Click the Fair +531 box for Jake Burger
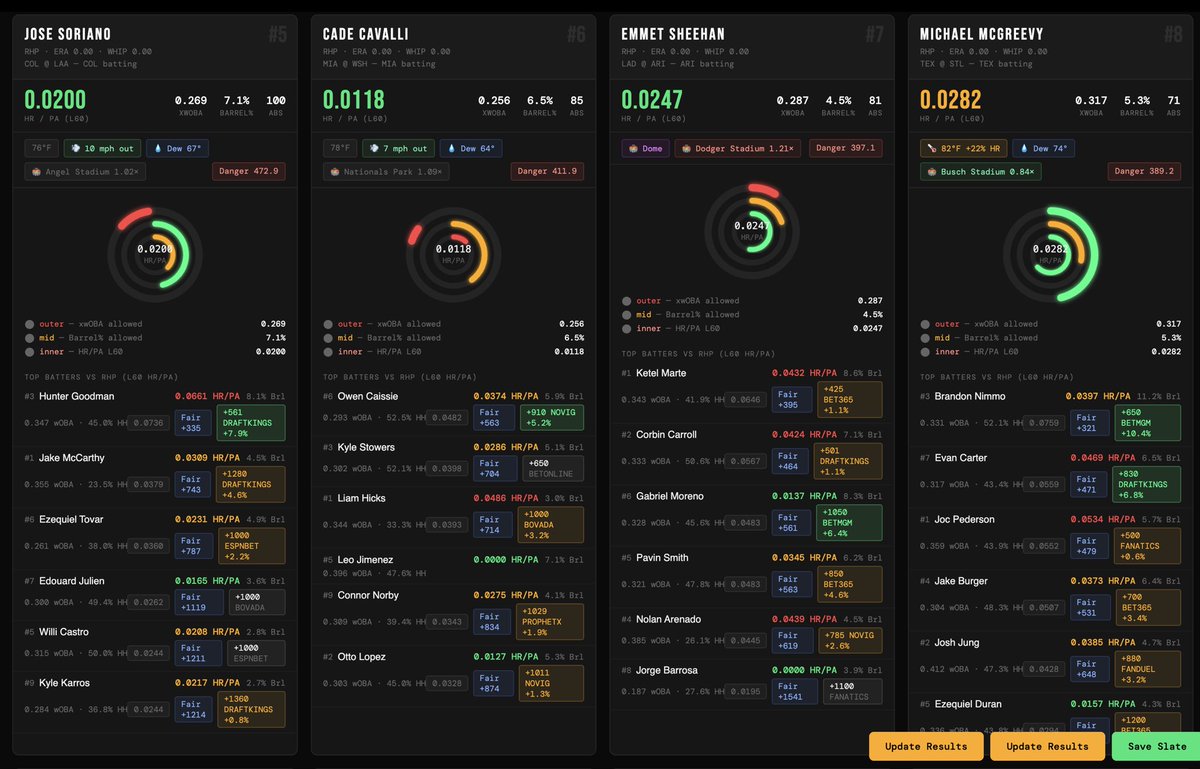Image resolution: width=1200 pixels, height=769 pixels. [1092, 607]
